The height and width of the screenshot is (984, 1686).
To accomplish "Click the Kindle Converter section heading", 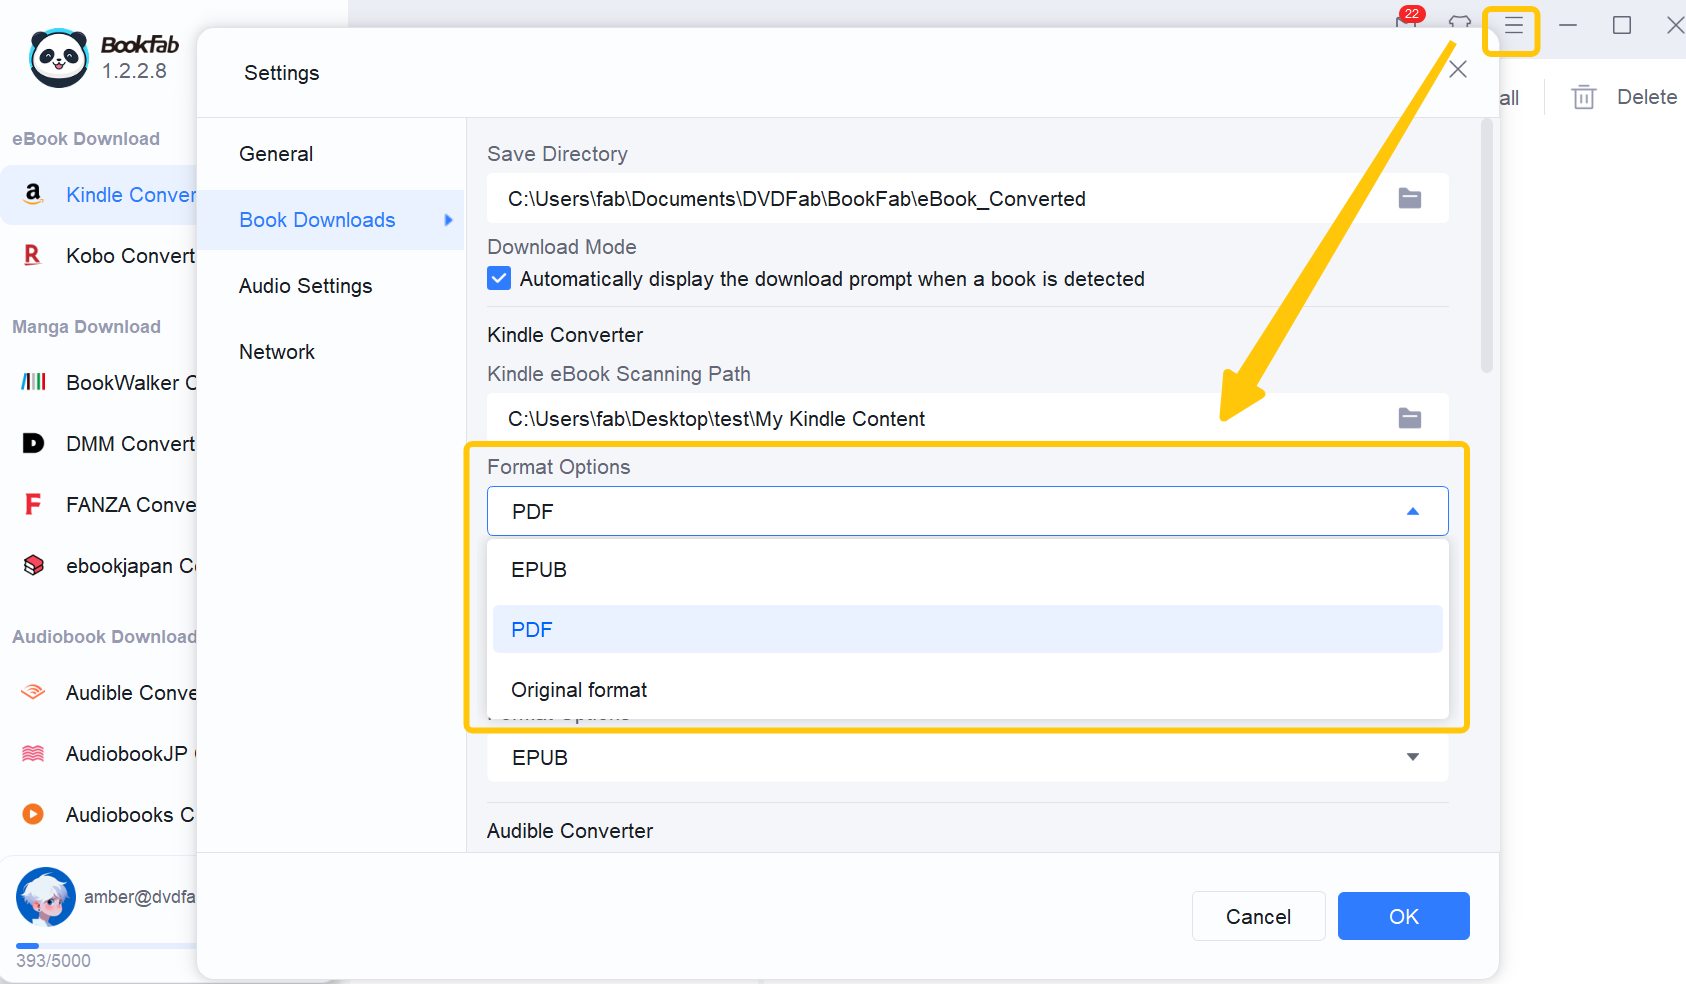I will coord(565,335).
